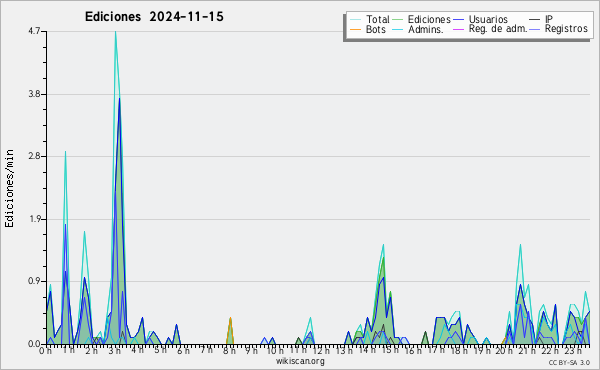Select the 'Ediciones' legend label
Image resolution: width=600 pixels, height=370 pixels.
click(x=429, y=19)
